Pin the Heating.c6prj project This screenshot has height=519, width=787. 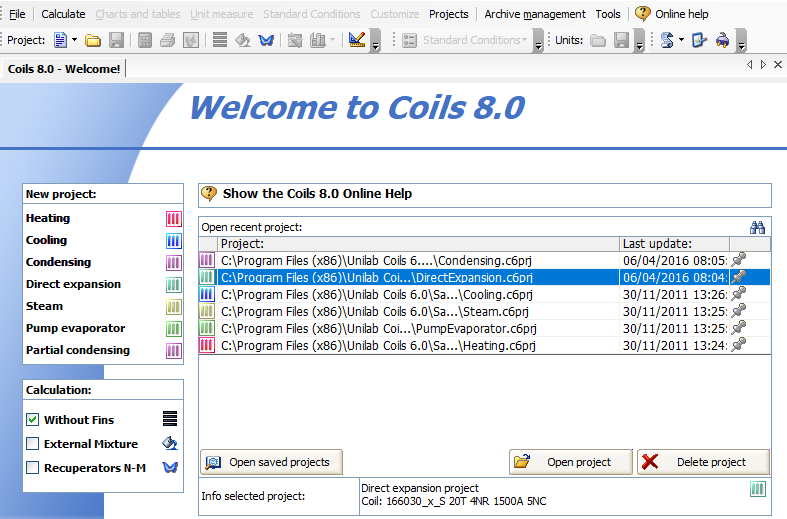(738, 345)
